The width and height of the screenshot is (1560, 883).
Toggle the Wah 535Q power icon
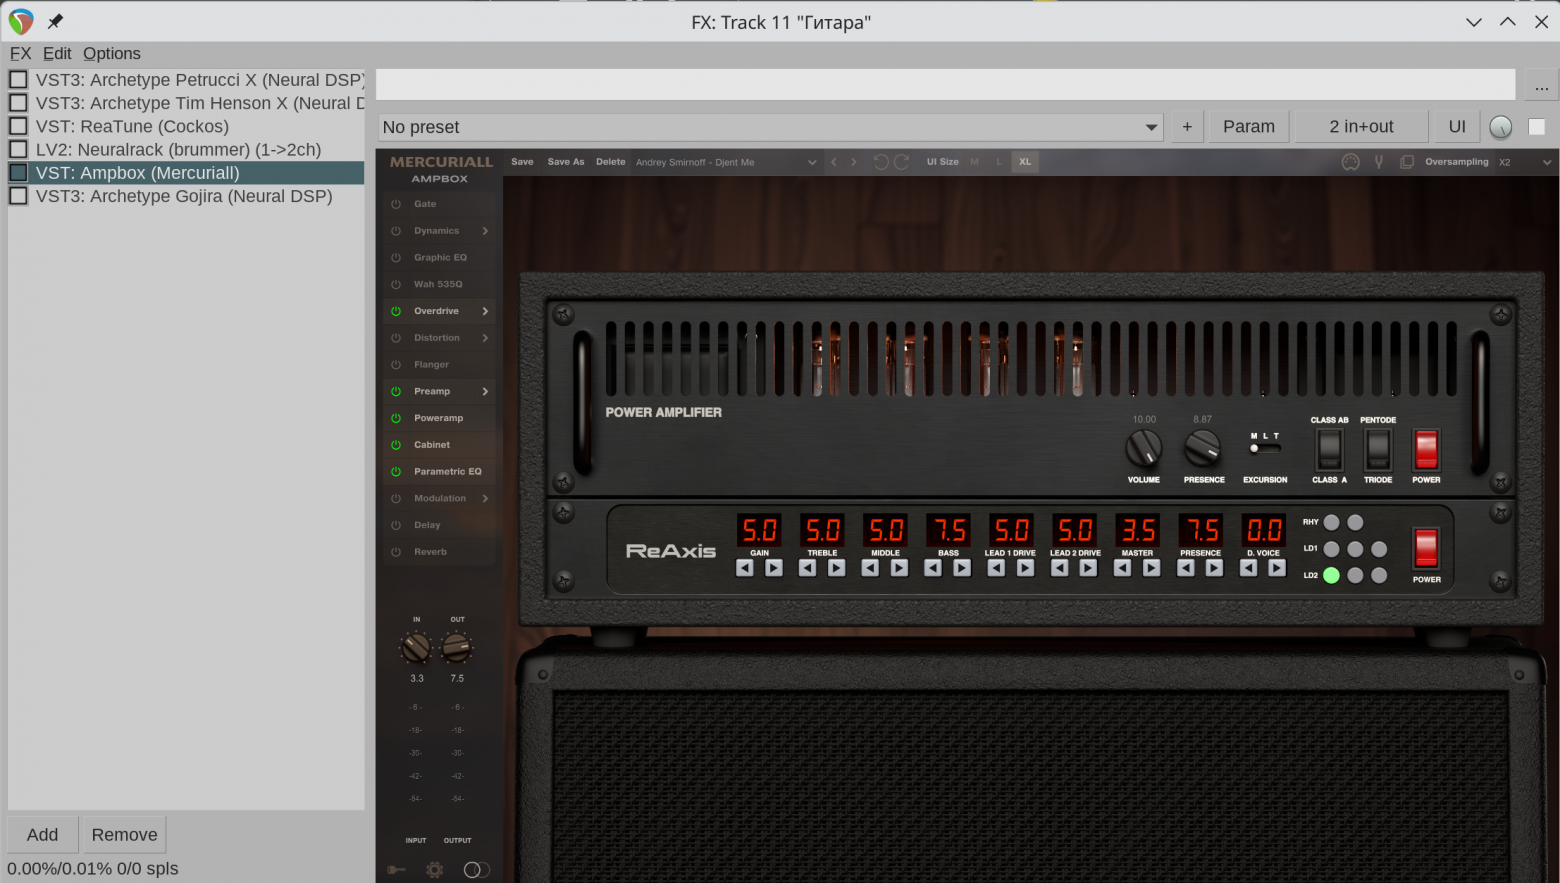[x=396, y=284]
